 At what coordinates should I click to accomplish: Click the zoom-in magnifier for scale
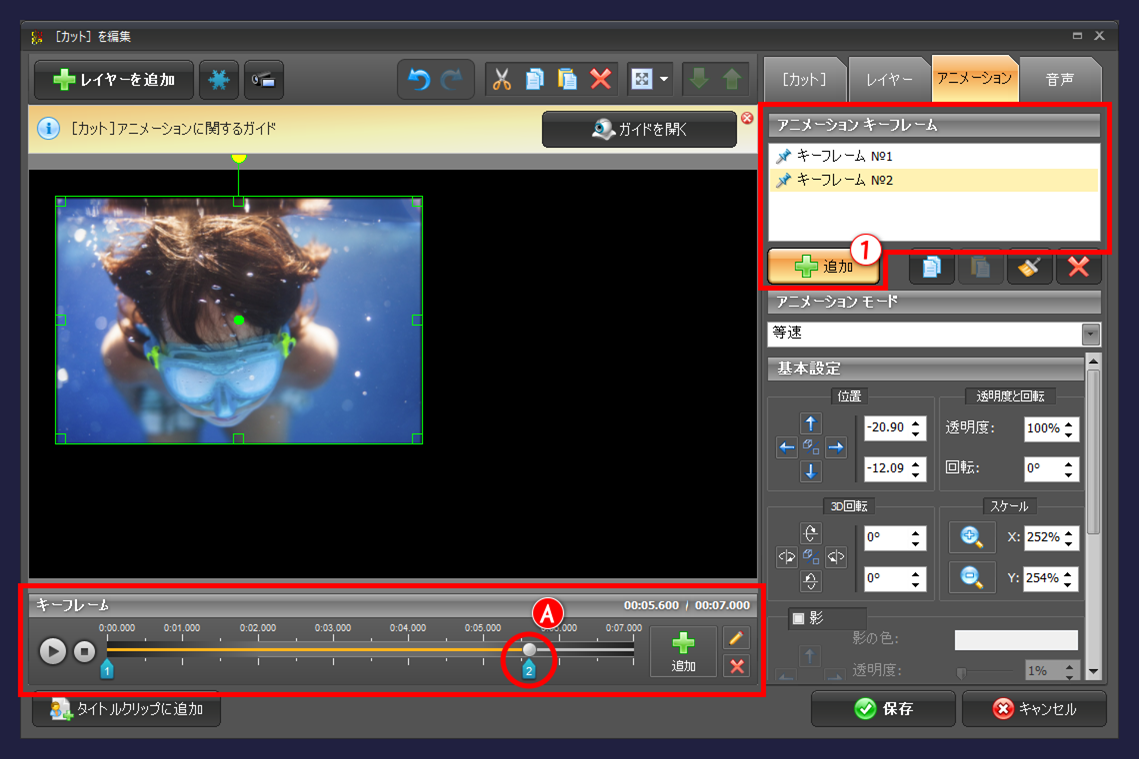[x=971, y=537]
